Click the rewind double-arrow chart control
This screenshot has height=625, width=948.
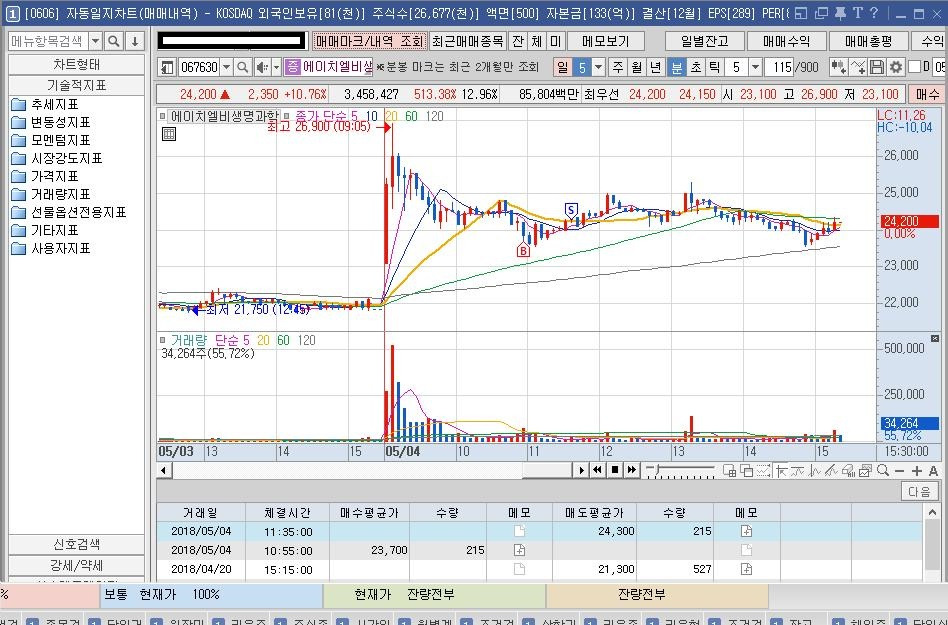tap(597, 470)
